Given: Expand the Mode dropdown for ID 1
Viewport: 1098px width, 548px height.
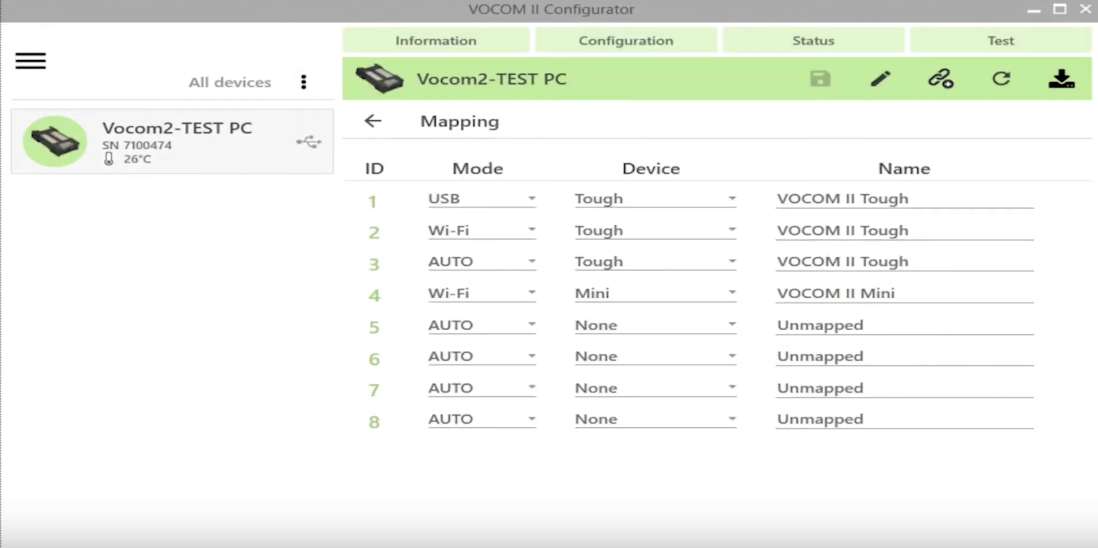Looking at the screenshot, I should [482, 199].
